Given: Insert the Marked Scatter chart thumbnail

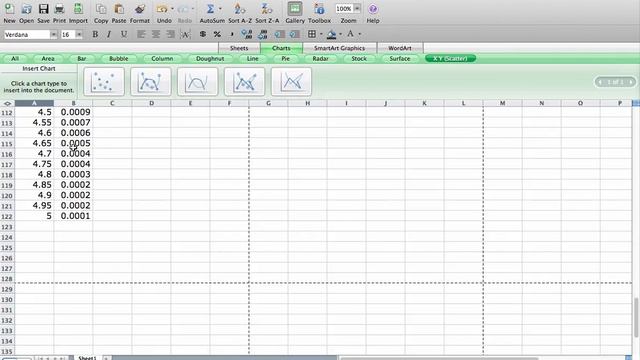Looking at the screenshot, I should pyautogui.click(x=104, y=82).
